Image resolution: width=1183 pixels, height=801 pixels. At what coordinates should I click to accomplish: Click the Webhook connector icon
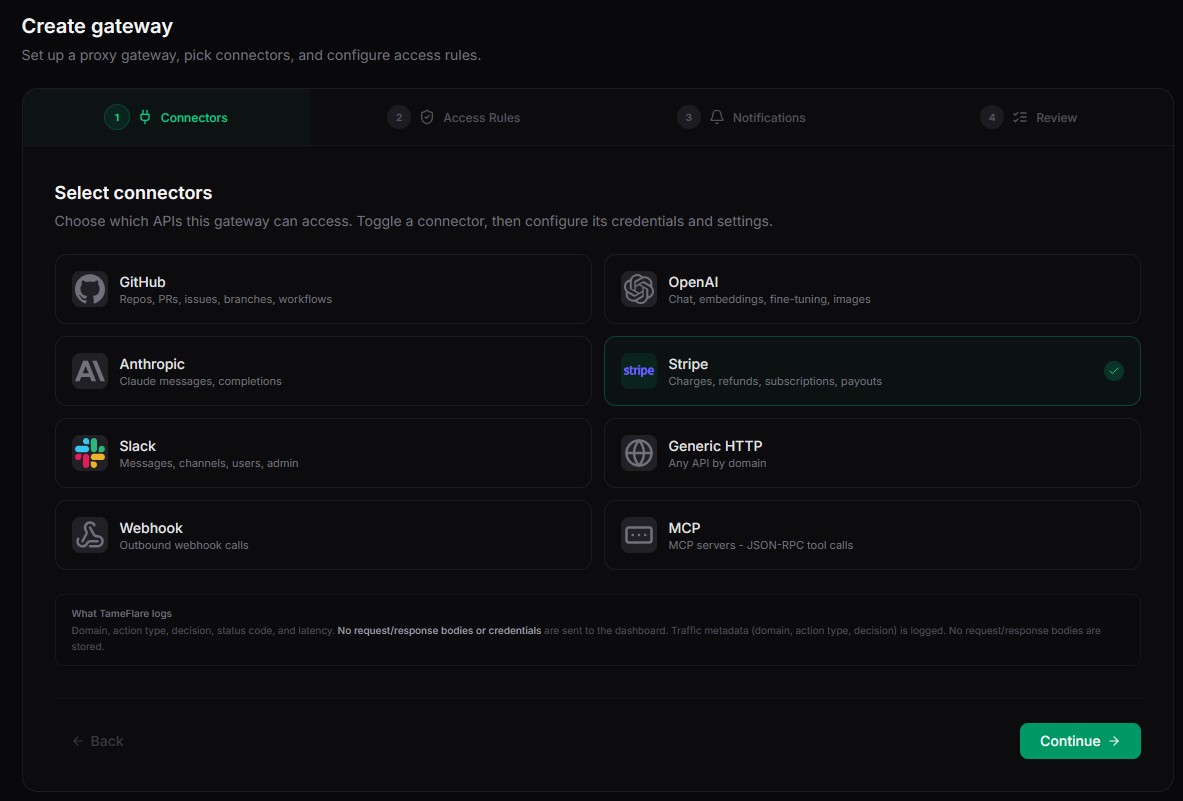tap(89, 535)
